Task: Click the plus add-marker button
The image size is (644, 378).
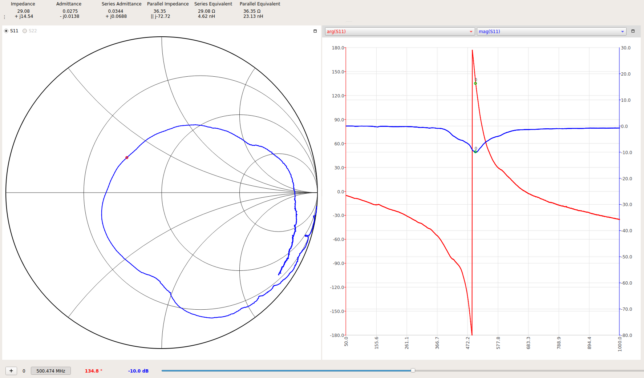Action: [x=11, y=371]
